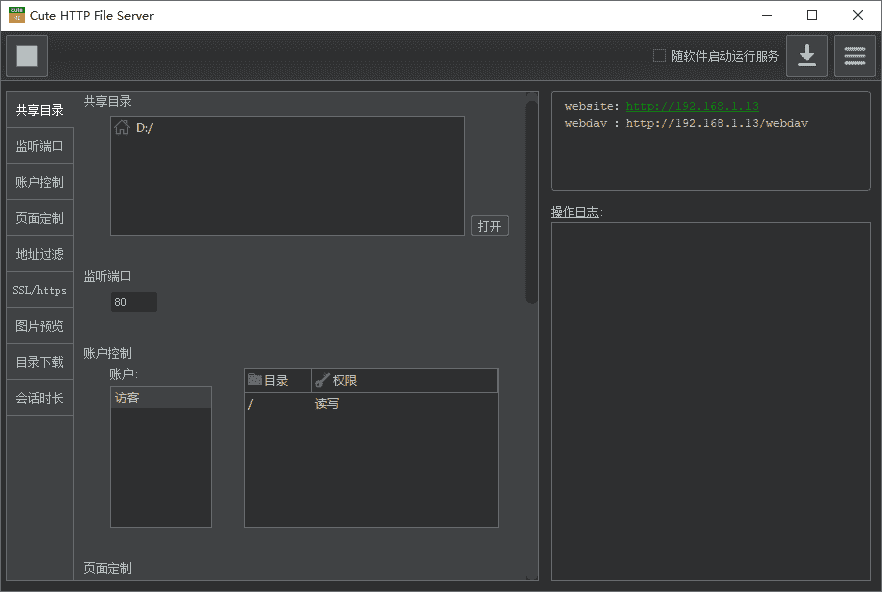Click the home icon beside D:/
The image size is (882, 592).
click(122, 128)
